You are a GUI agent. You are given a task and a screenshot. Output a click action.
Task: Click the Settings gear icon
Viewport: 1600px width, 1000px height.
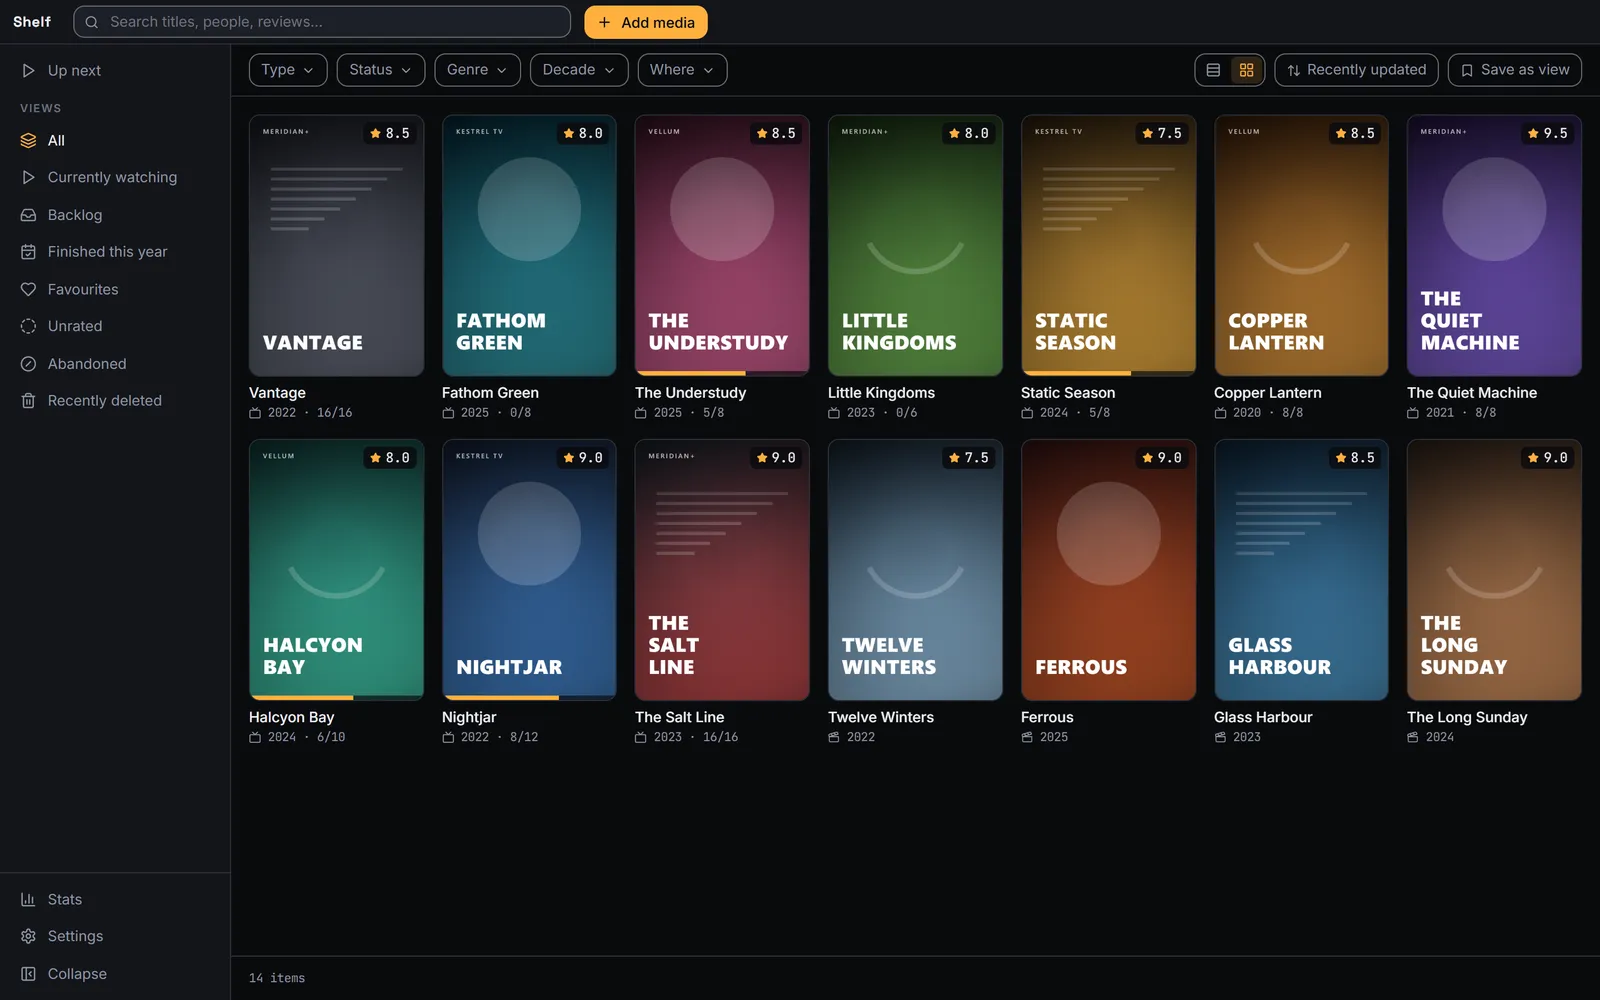28,937
